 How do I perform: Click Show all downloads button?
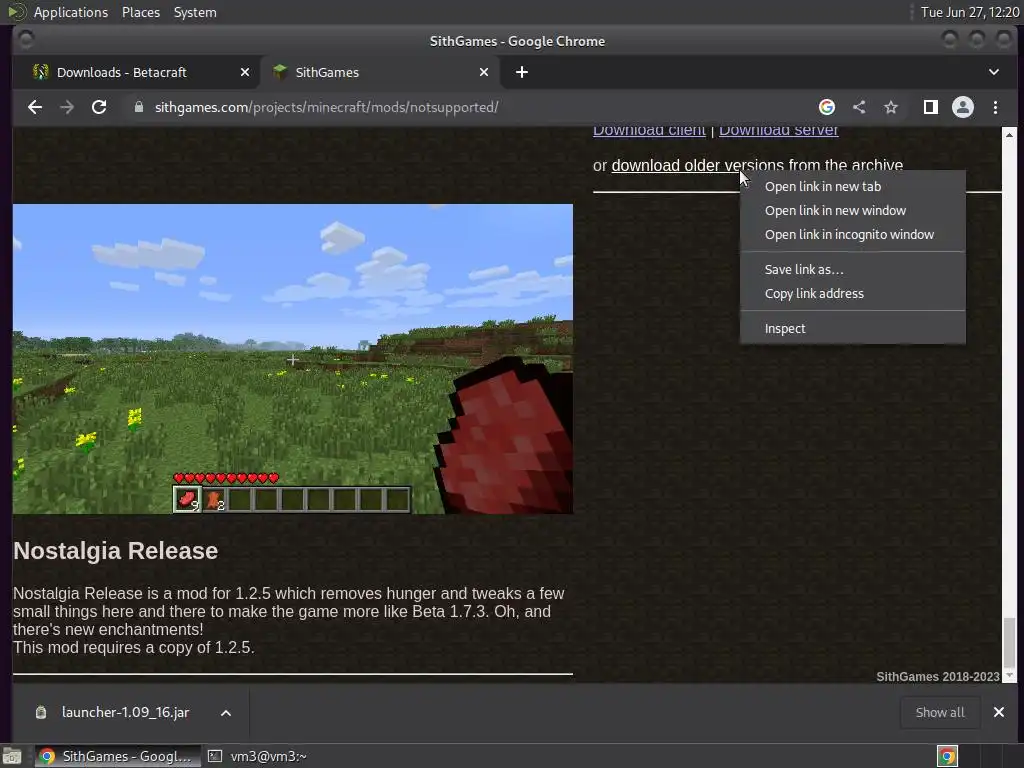pos(940,712)
